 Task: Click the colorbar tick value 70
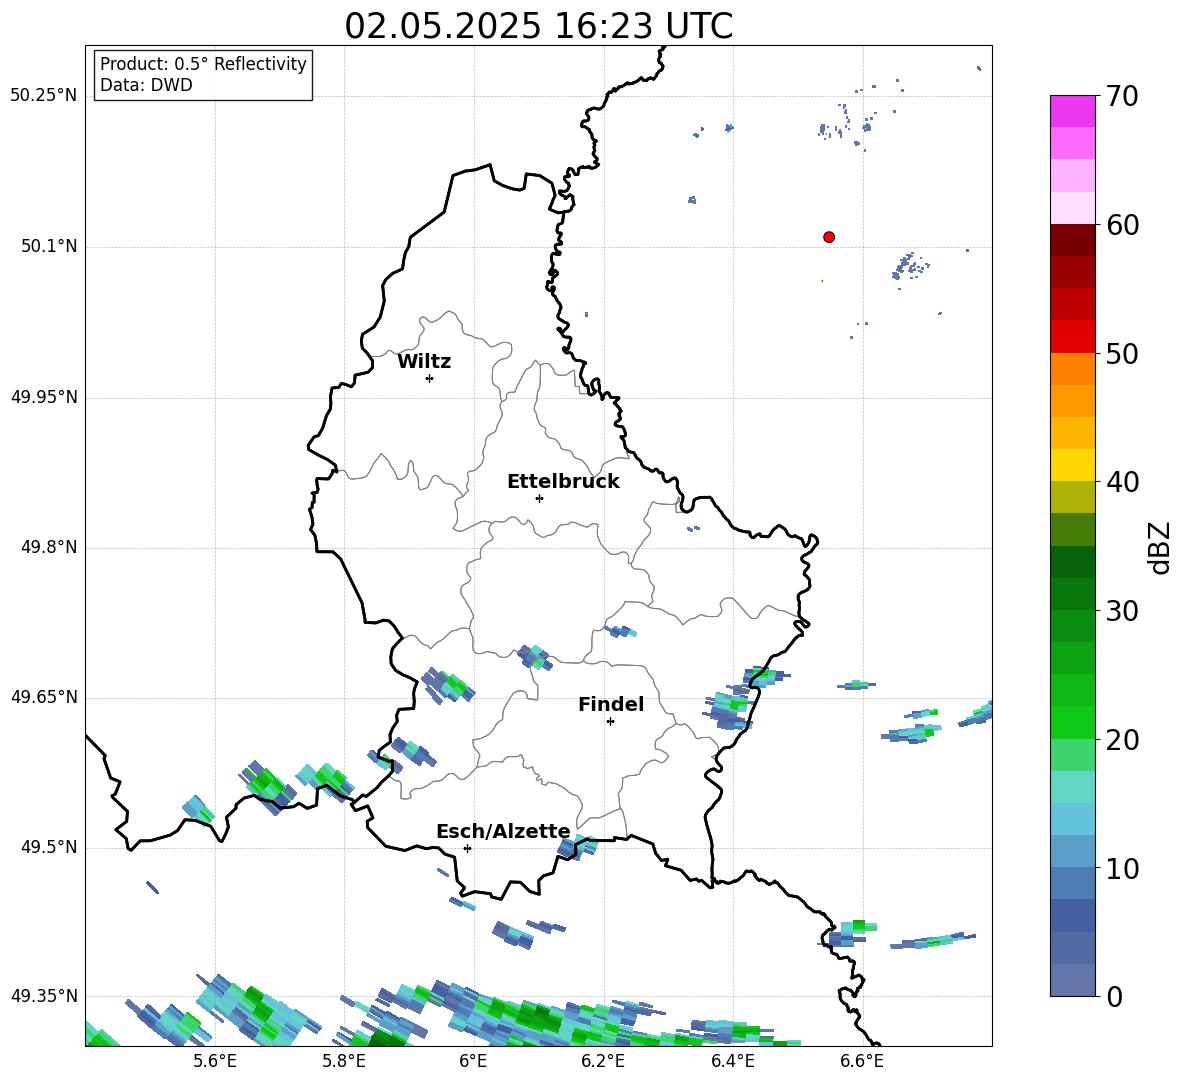[1122, 96]
